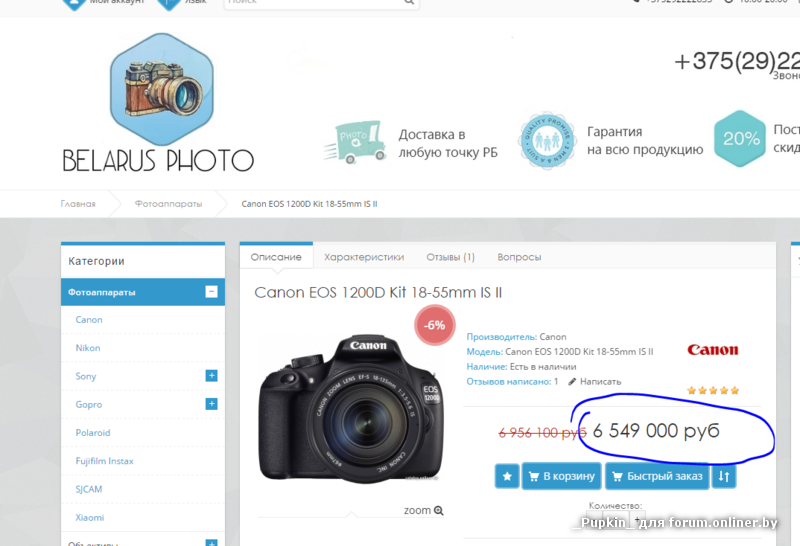This screenshot has height=546, width=800.
Task: Click the quality promise guarantee badge
Action: pyautogui.click(x=547, y=140)
